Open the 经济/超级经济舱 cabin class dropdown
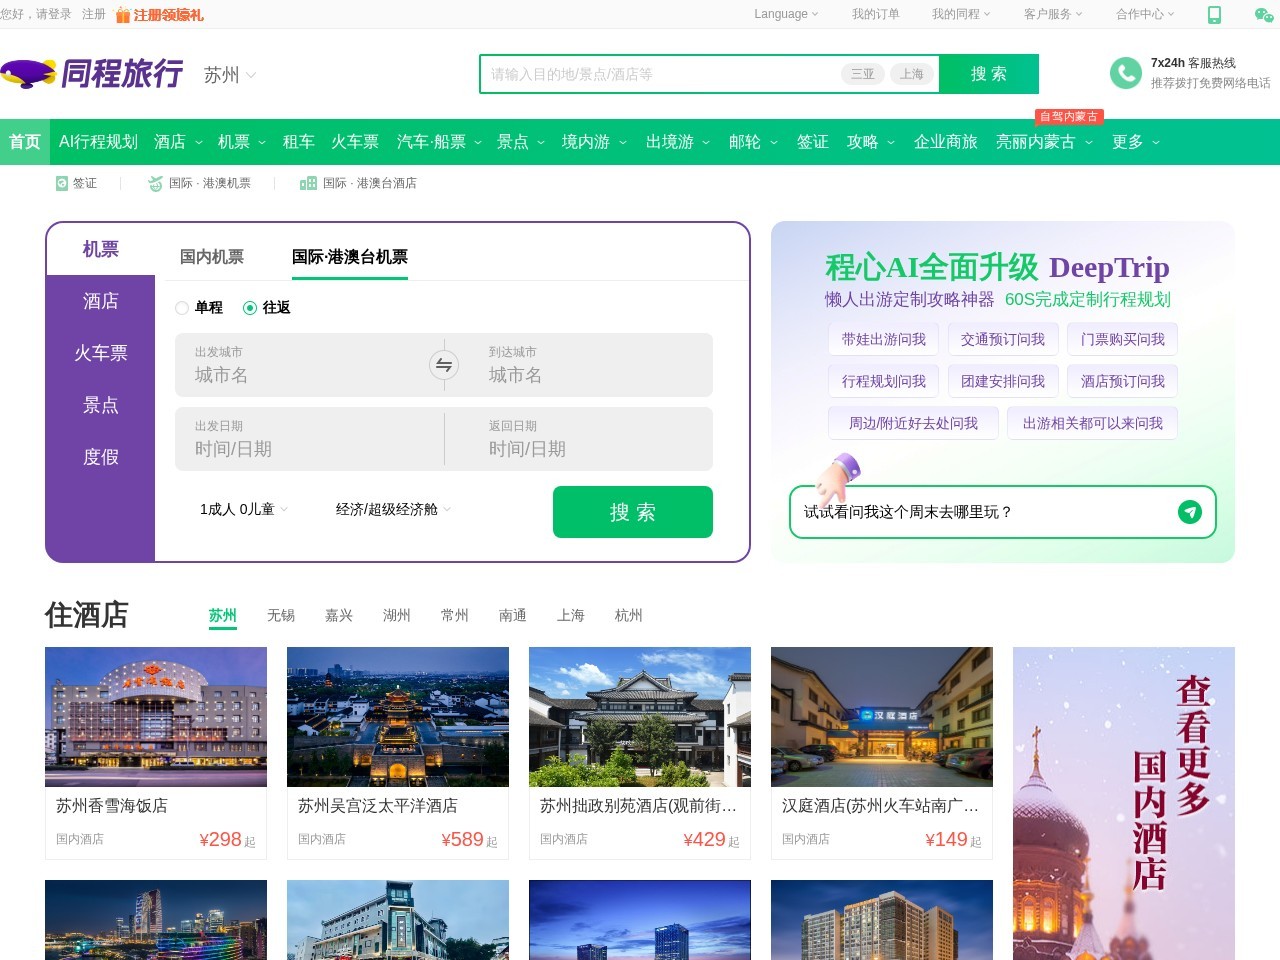The height and width of the screenshot is (960, 1280). [x=392, y=509]
